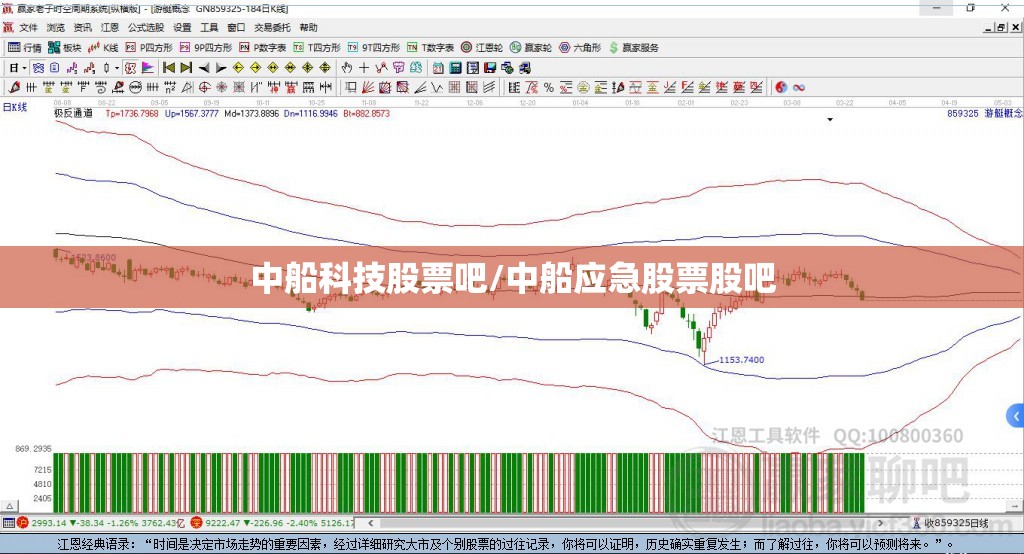The width and height of the screenshot is (1024, 554).
Task: Open the 公式选股 menu
Action: 146,27
